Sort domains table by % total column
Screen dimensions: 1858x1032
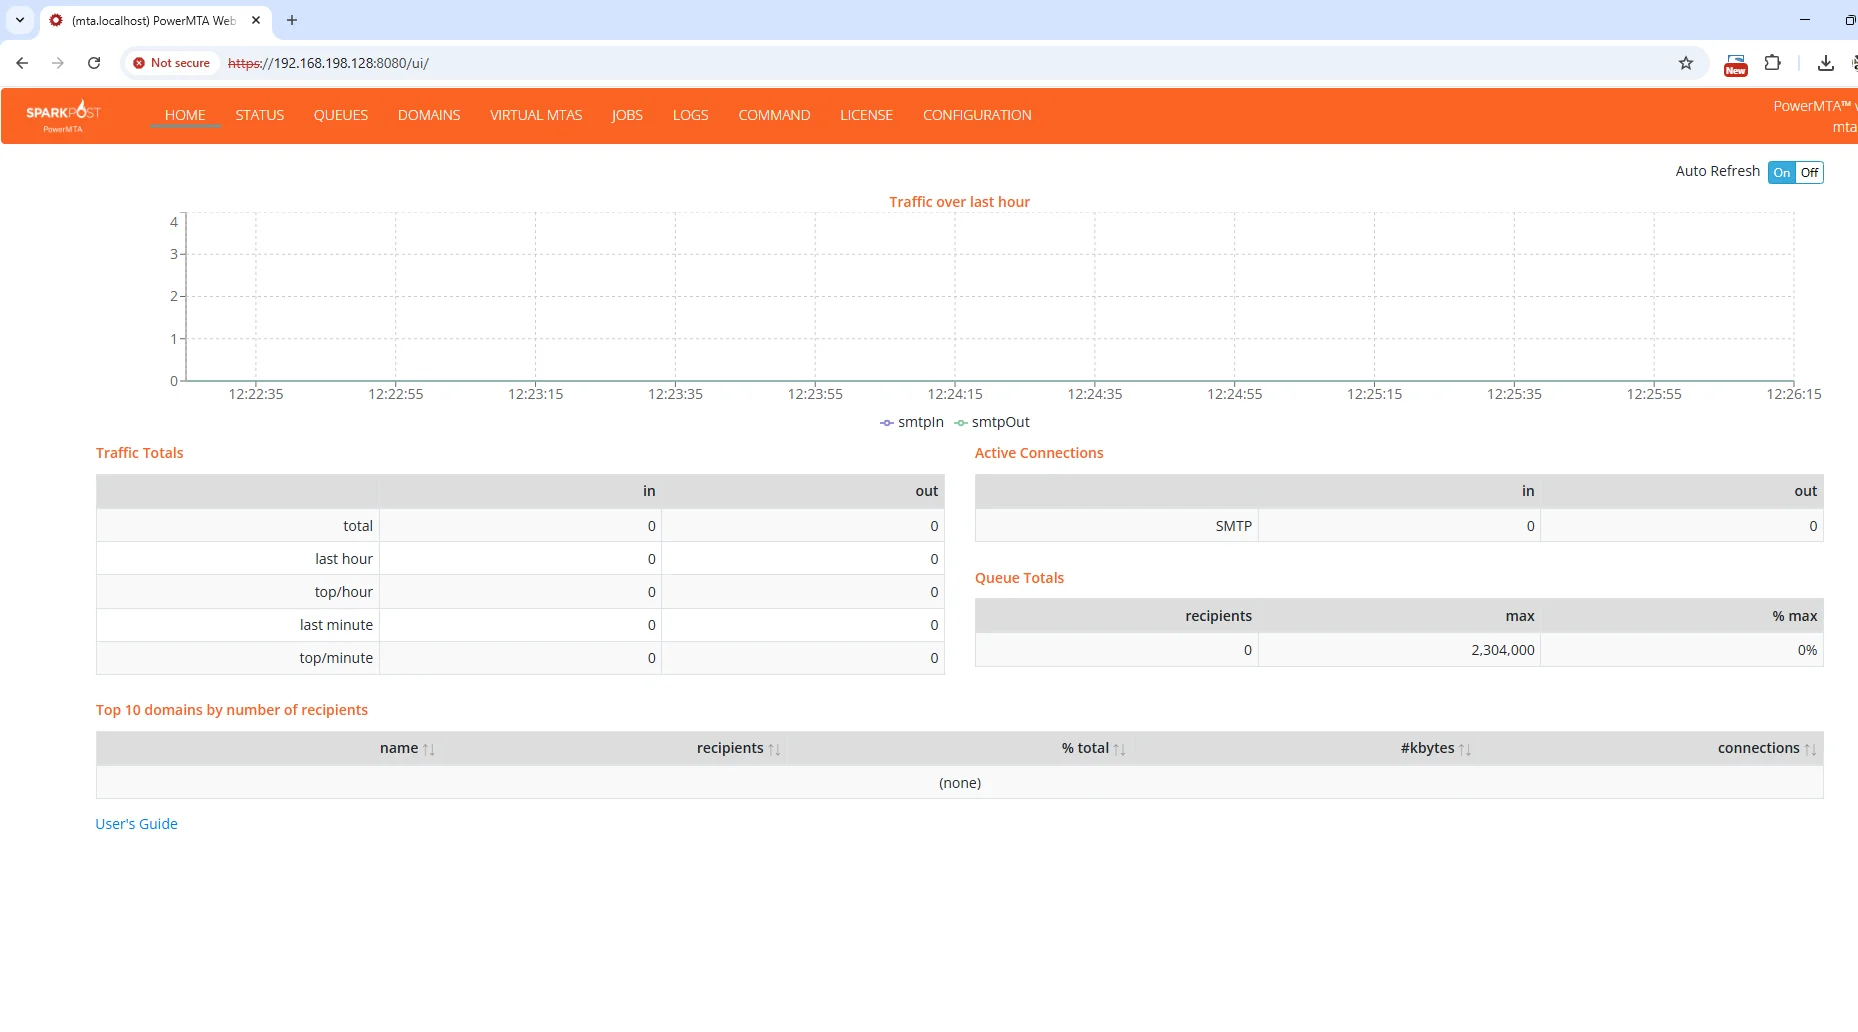click(x=1093, y=748)
